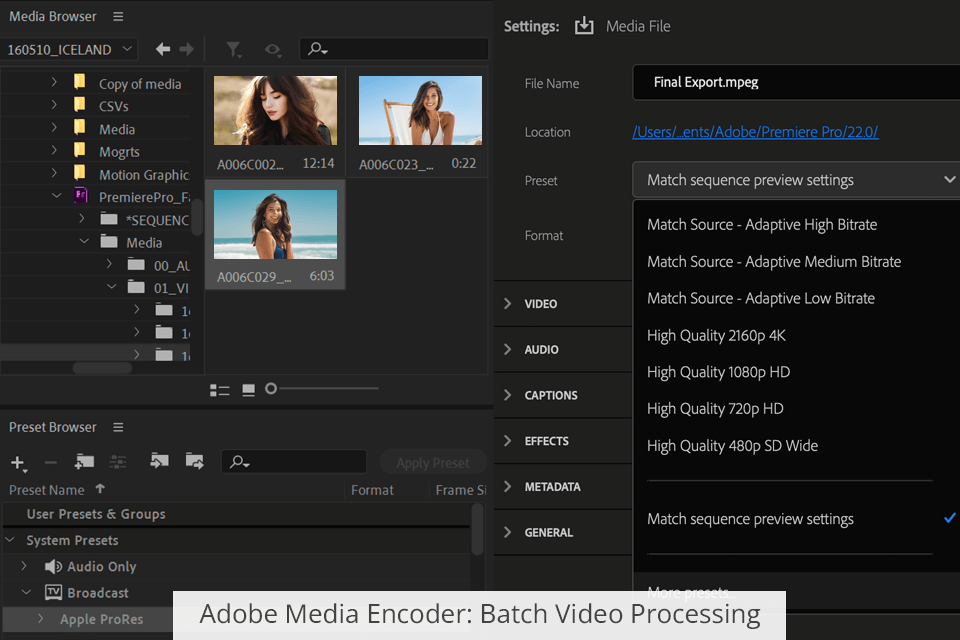
Task: Open the Preset Browser panel menu
Action: [x=118, y=427]
